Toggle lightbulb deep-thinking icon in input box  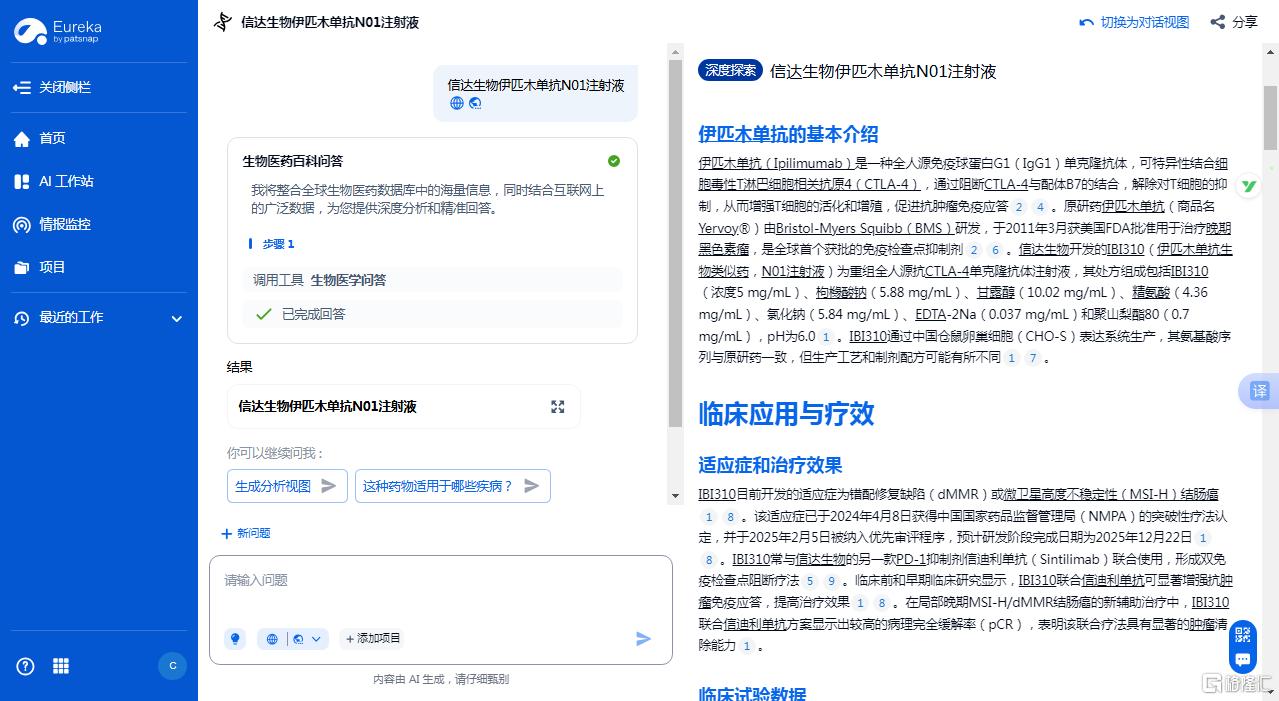pos(235,638)
